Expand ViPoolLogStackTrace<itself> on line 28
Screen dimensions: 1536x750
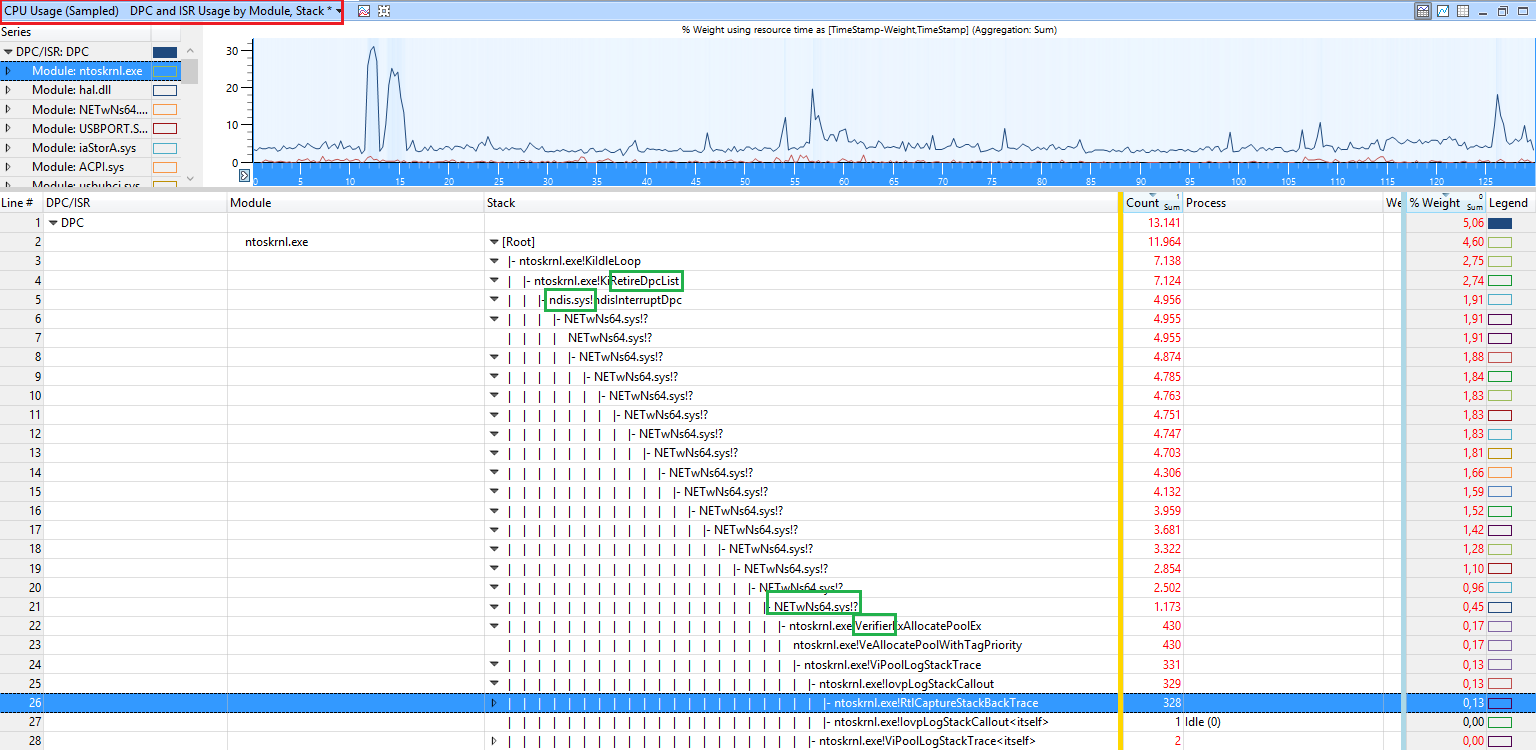coord(493,741)
